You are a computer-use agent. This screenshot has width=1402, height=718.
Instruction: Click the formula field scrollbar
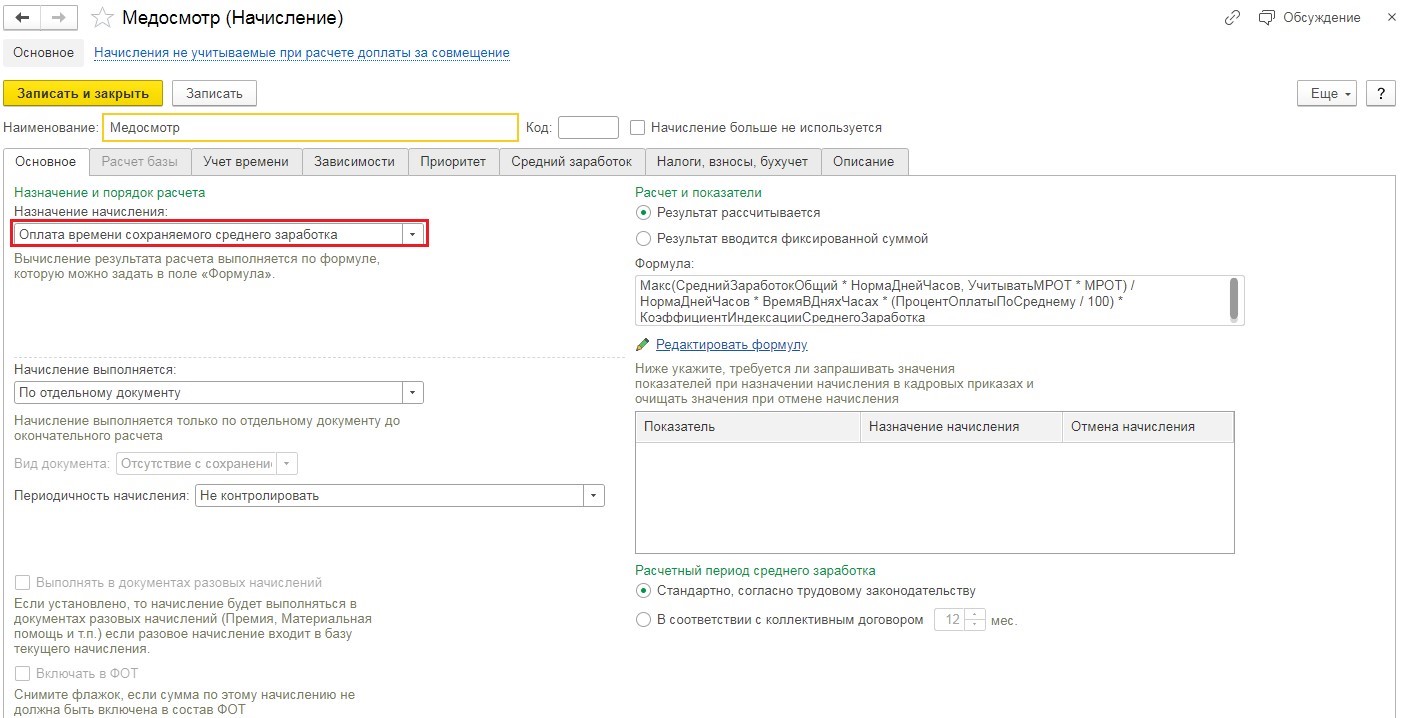point(1234,297)
